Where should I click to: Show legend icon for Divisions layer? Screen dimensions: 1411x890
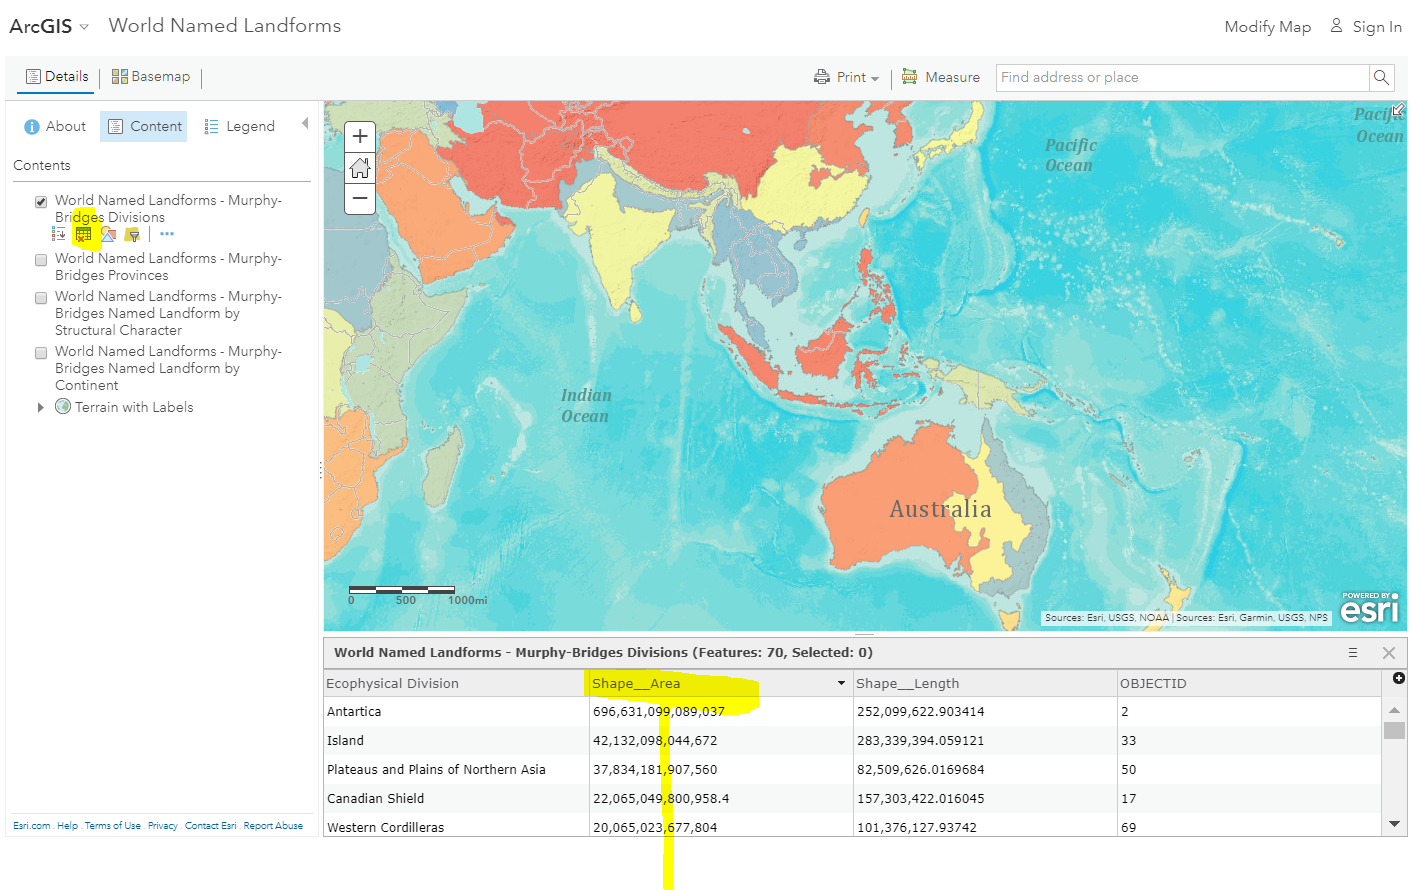(59, 234)
